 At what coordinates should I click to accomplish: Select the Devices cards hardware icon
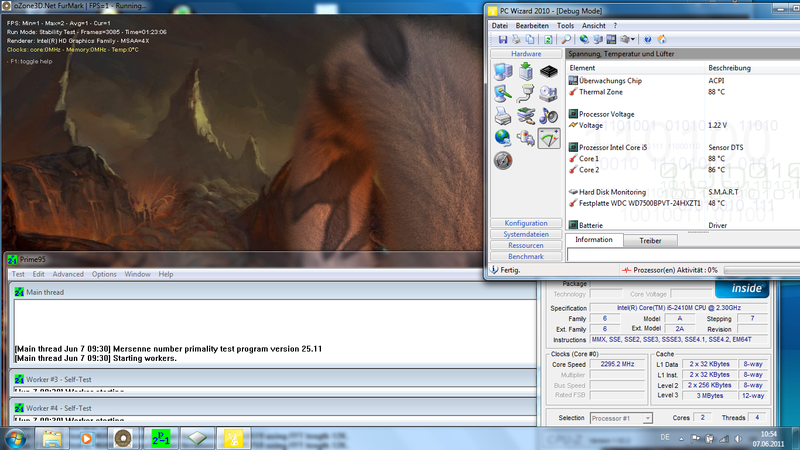[x=526, y=116]
